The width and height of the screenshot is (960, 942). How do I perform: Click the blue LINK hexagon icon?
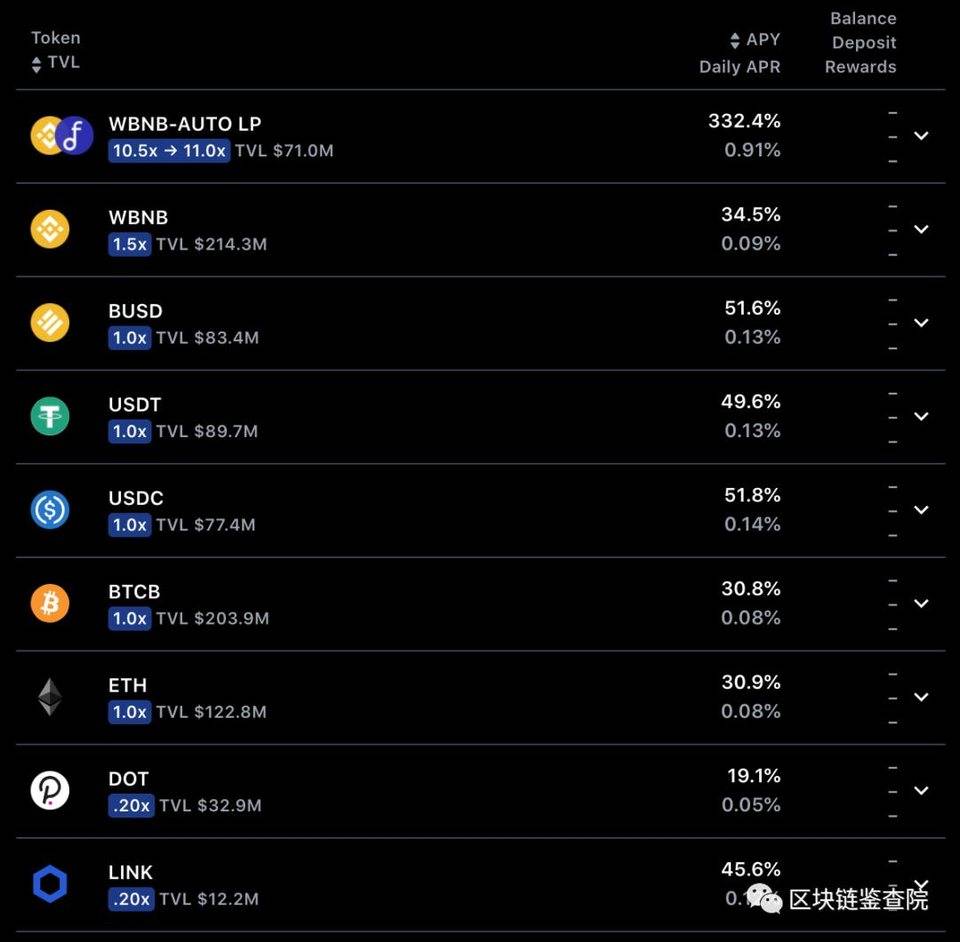[50, 884]
